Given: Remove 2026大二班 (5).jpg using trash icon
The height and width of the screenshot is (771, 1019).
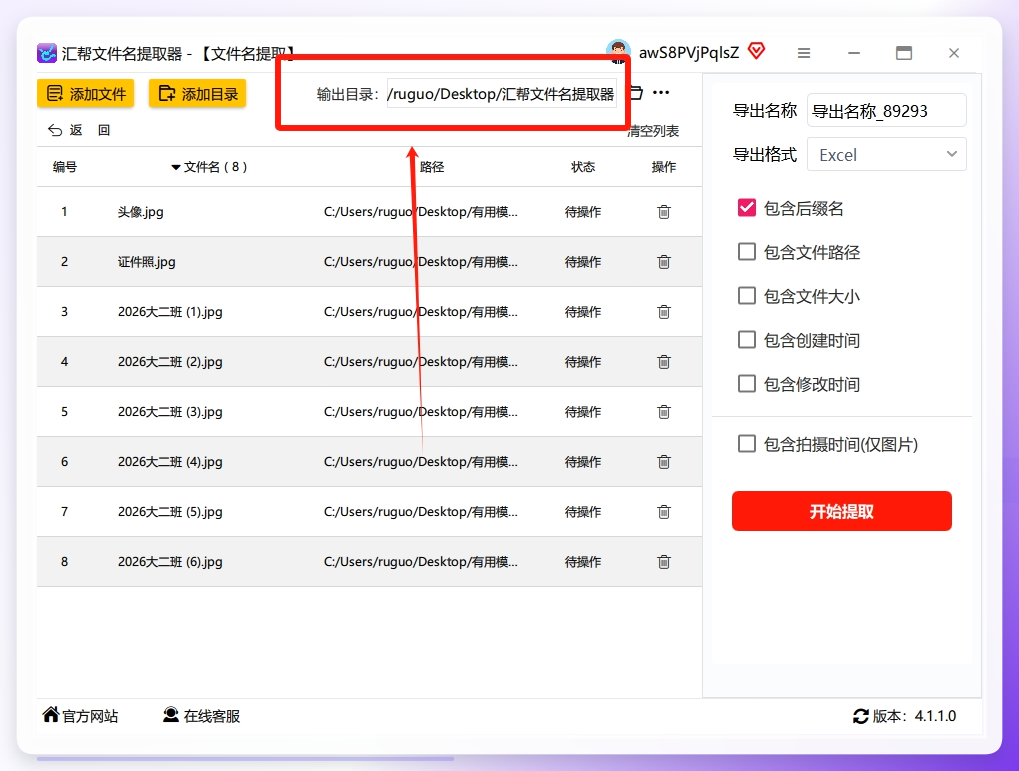Looking at the screenshot, I should click(664, 512).
